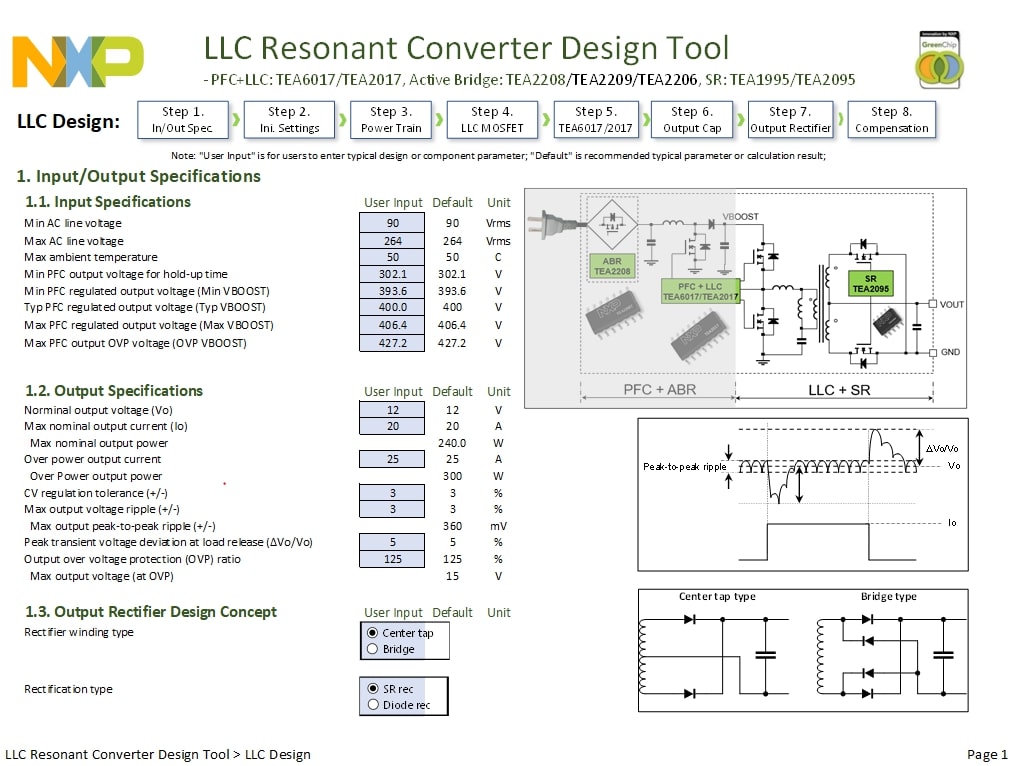Open Step 4 LLC MOSFET
Screen dimensions: 1016x766
492,119
